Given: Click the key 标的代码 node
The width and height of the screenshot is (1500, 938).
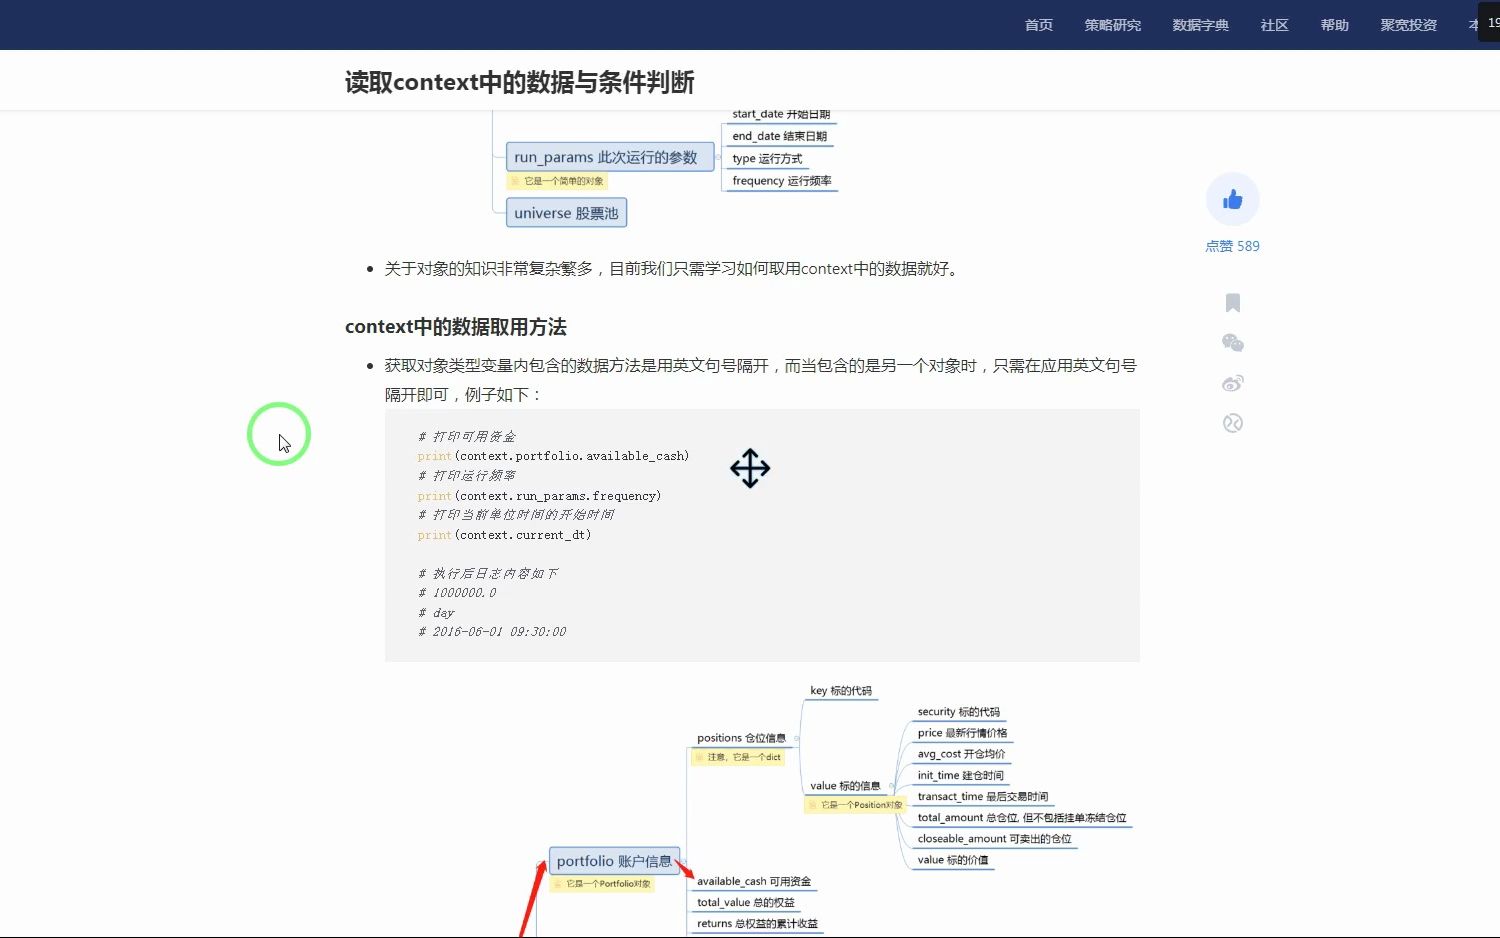Looking at the screenshot, I should 841,691.
